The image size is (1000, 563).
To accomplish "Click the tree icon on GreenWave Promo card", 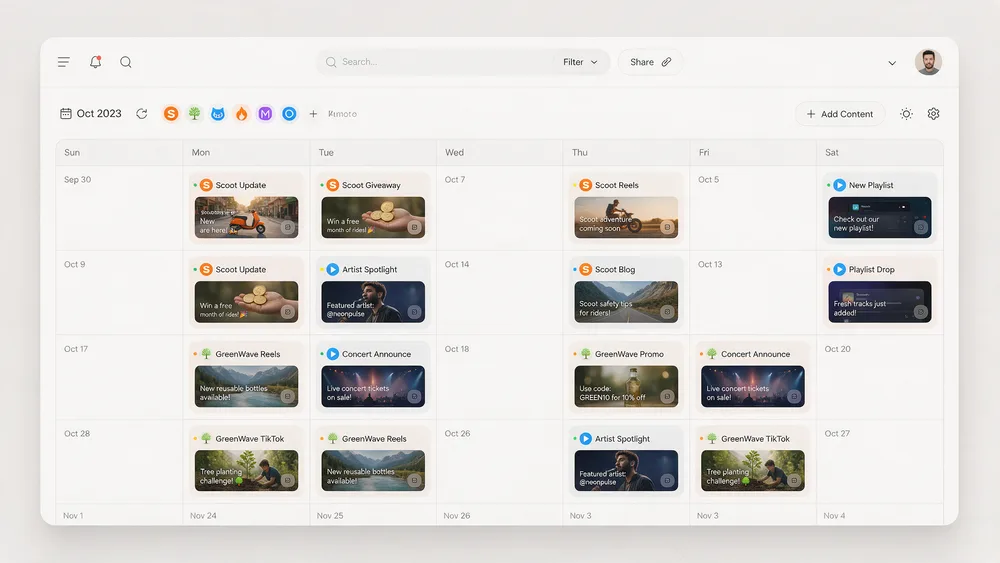I will pyautogui.click(x=585, y=353).
